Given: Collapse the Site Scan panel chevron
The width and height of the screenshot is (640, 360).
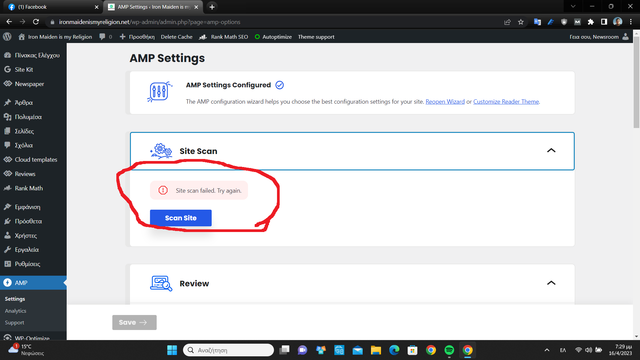Looking at the screenshot, I should pyautogui.click(x=551, y=151).
